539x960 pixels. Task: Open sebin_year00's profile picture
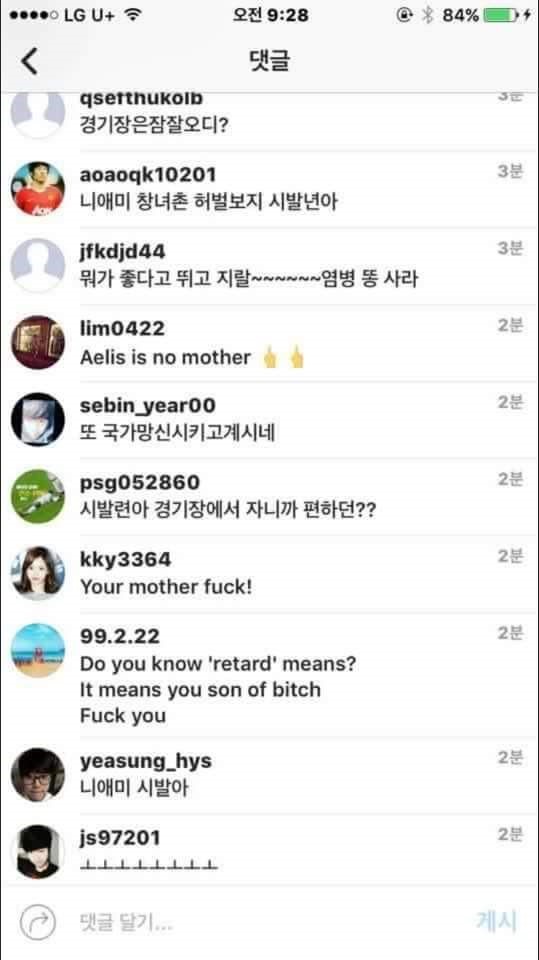[x=38, y=419]
